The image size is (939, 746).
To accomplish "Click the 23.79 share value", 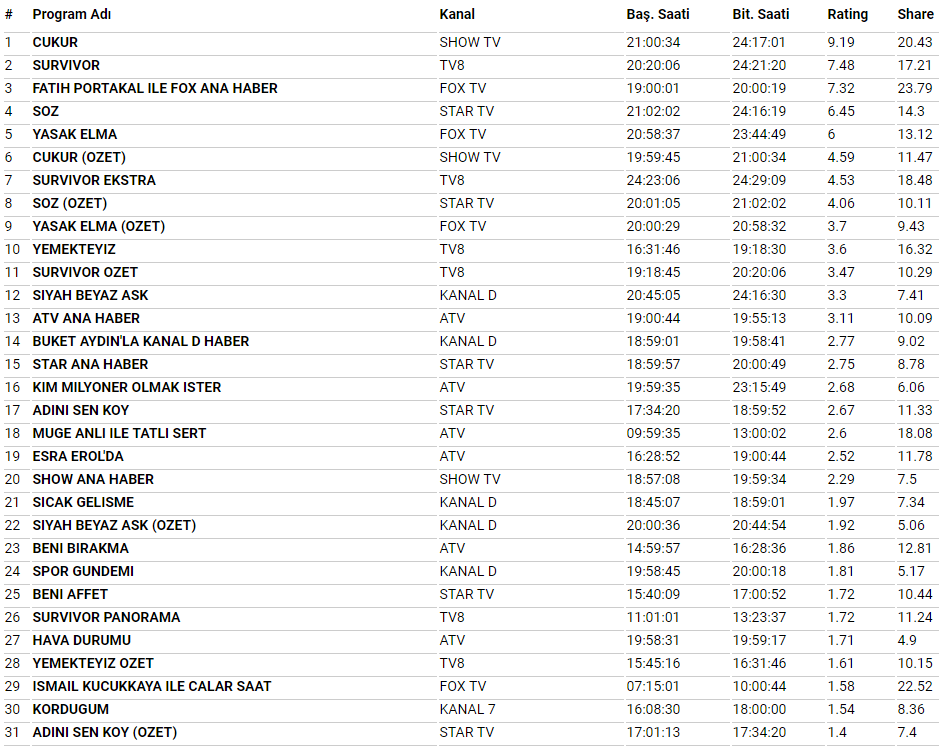I will (x=914, y=88).
